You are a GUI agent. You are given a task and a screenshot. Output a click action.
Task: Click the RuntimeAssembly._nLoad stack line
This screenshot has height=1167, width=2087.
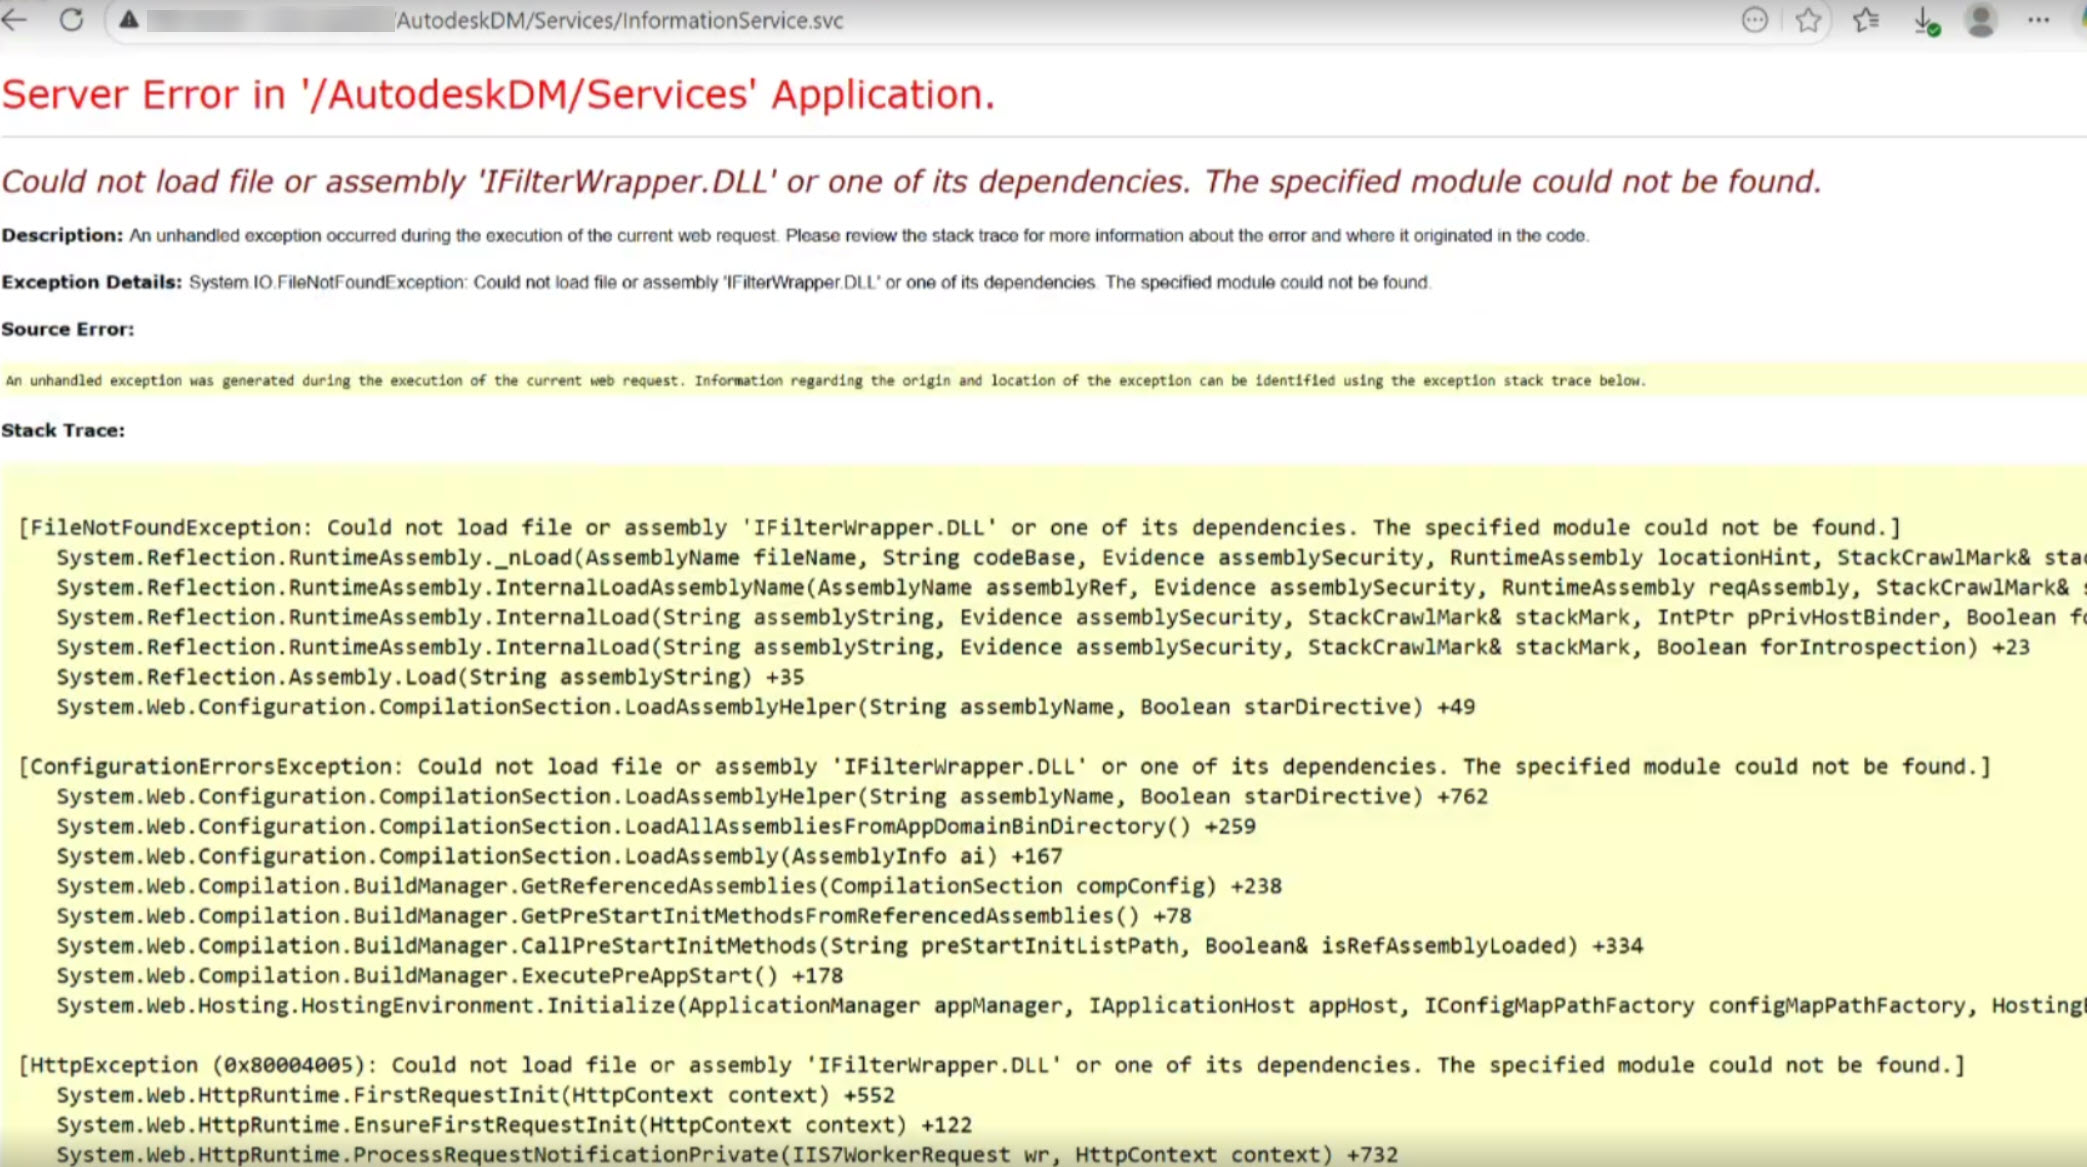(x=1071, y=557)
